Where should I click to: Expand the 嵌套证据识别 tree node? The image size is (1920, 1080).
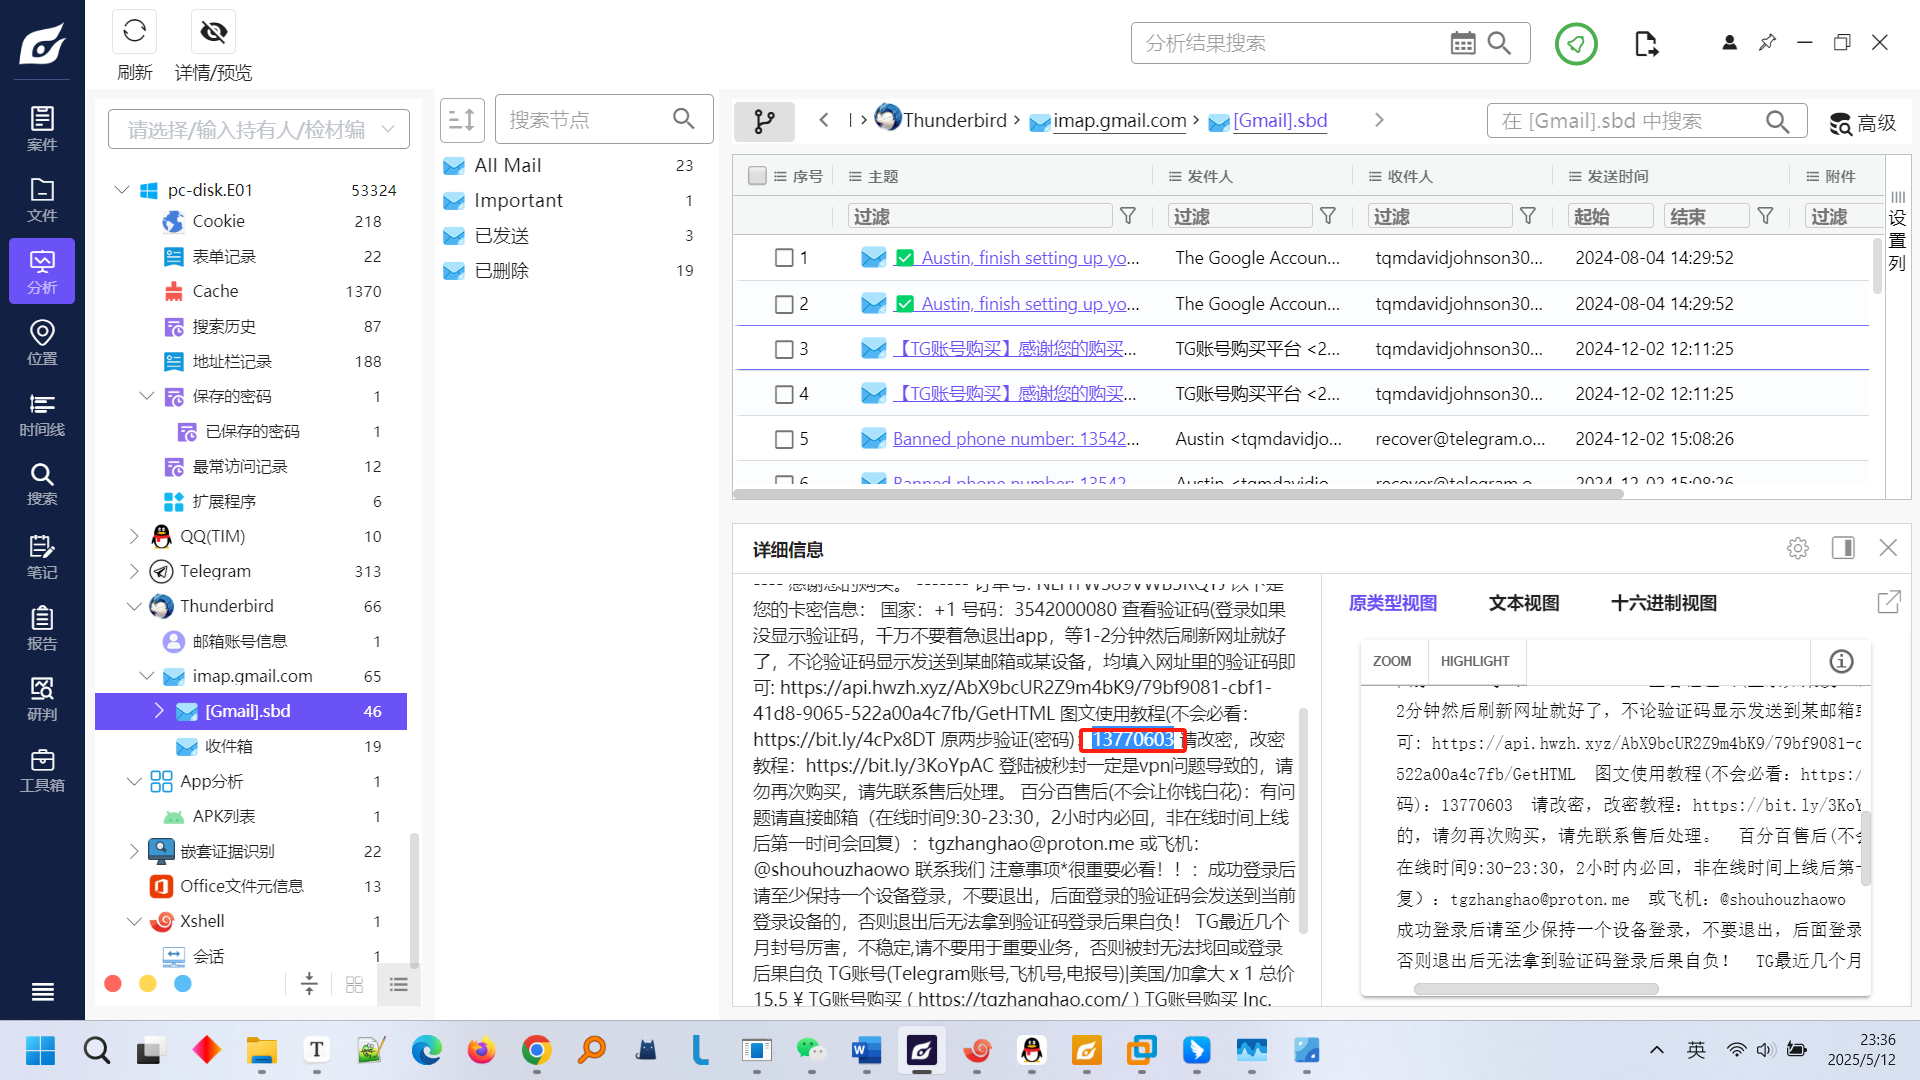(x=134, y=851)
